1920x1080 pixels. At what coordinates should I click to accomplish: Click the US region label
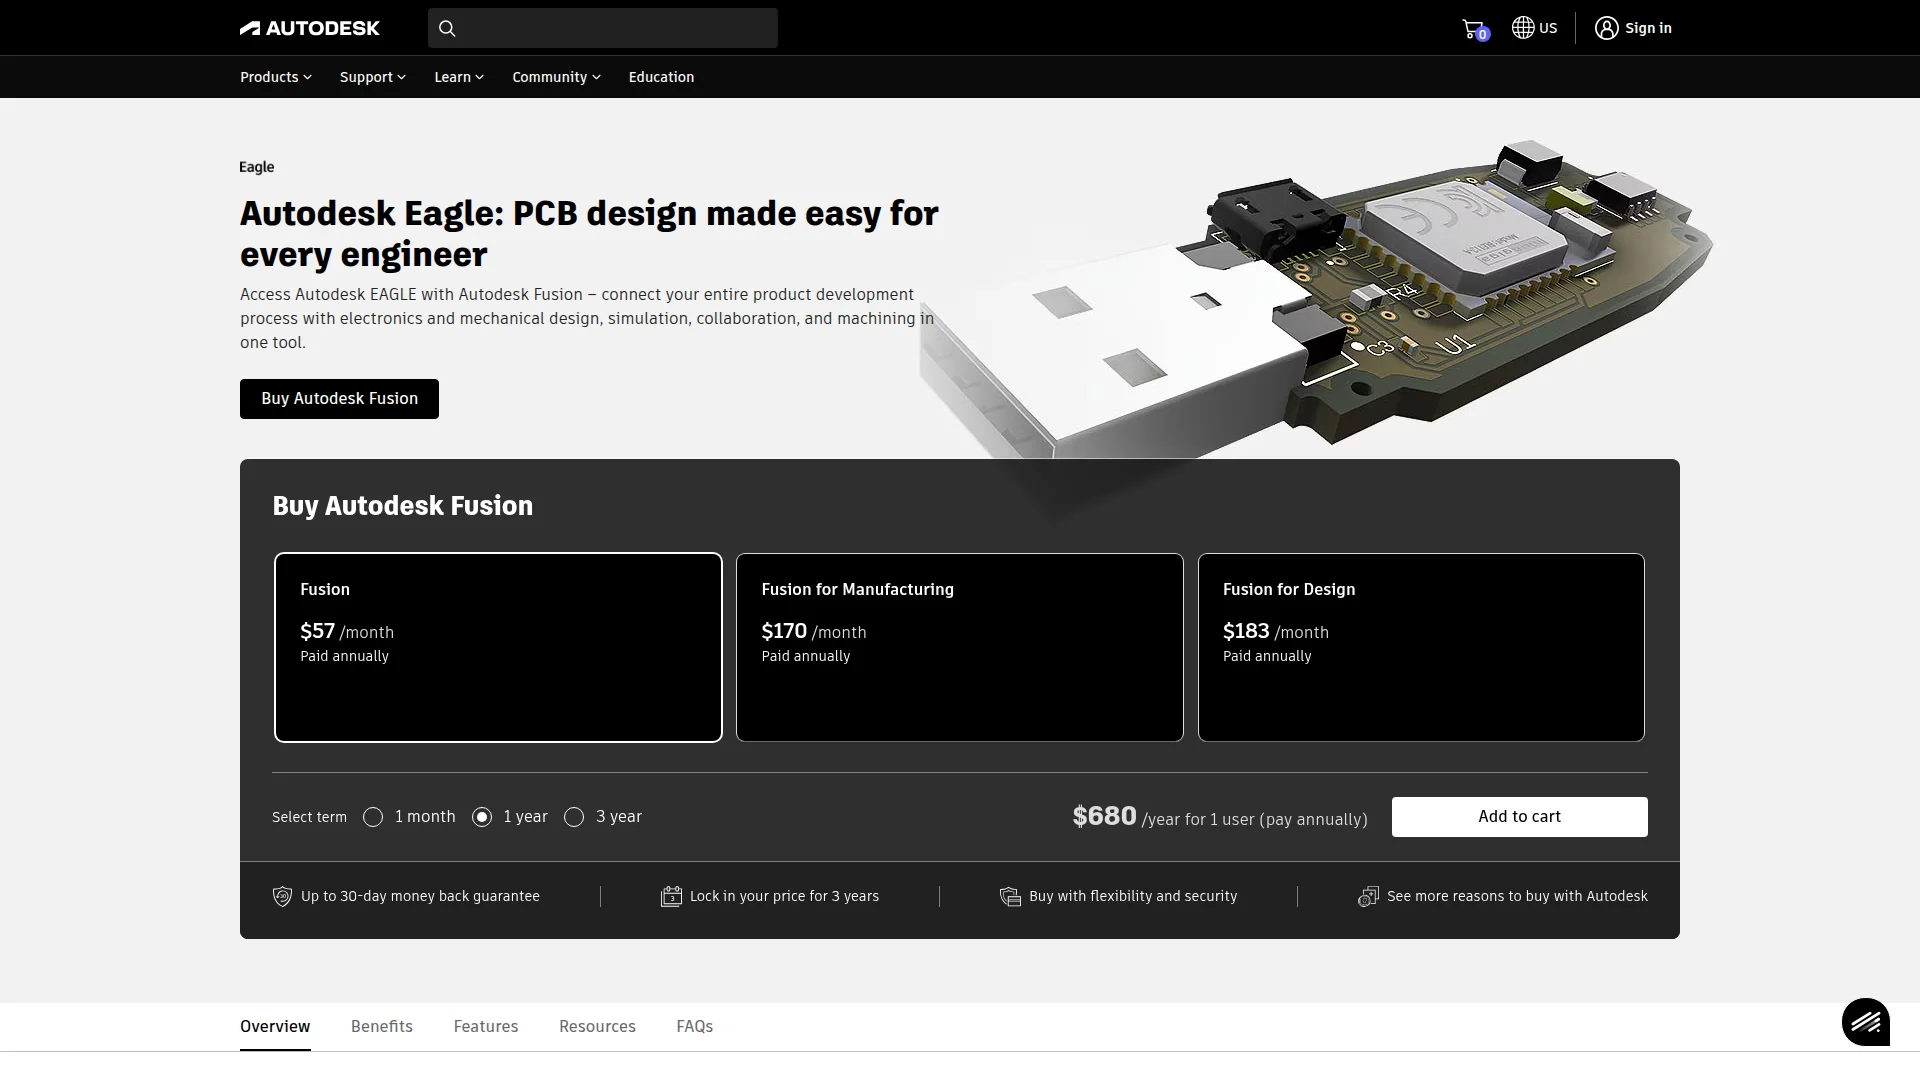[x=1548, y=28]
